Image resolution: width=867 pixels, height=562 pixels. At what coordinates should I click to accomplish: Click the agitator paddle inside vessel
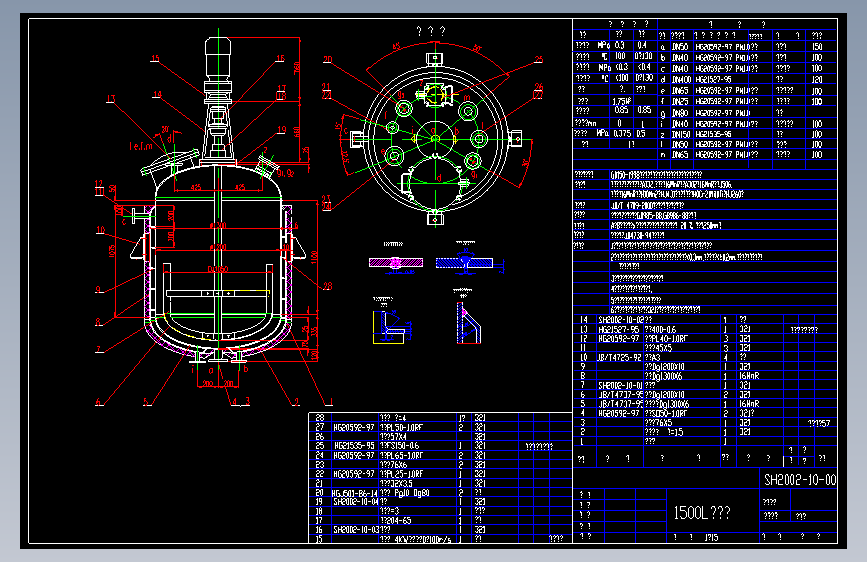tap(218, 293)
